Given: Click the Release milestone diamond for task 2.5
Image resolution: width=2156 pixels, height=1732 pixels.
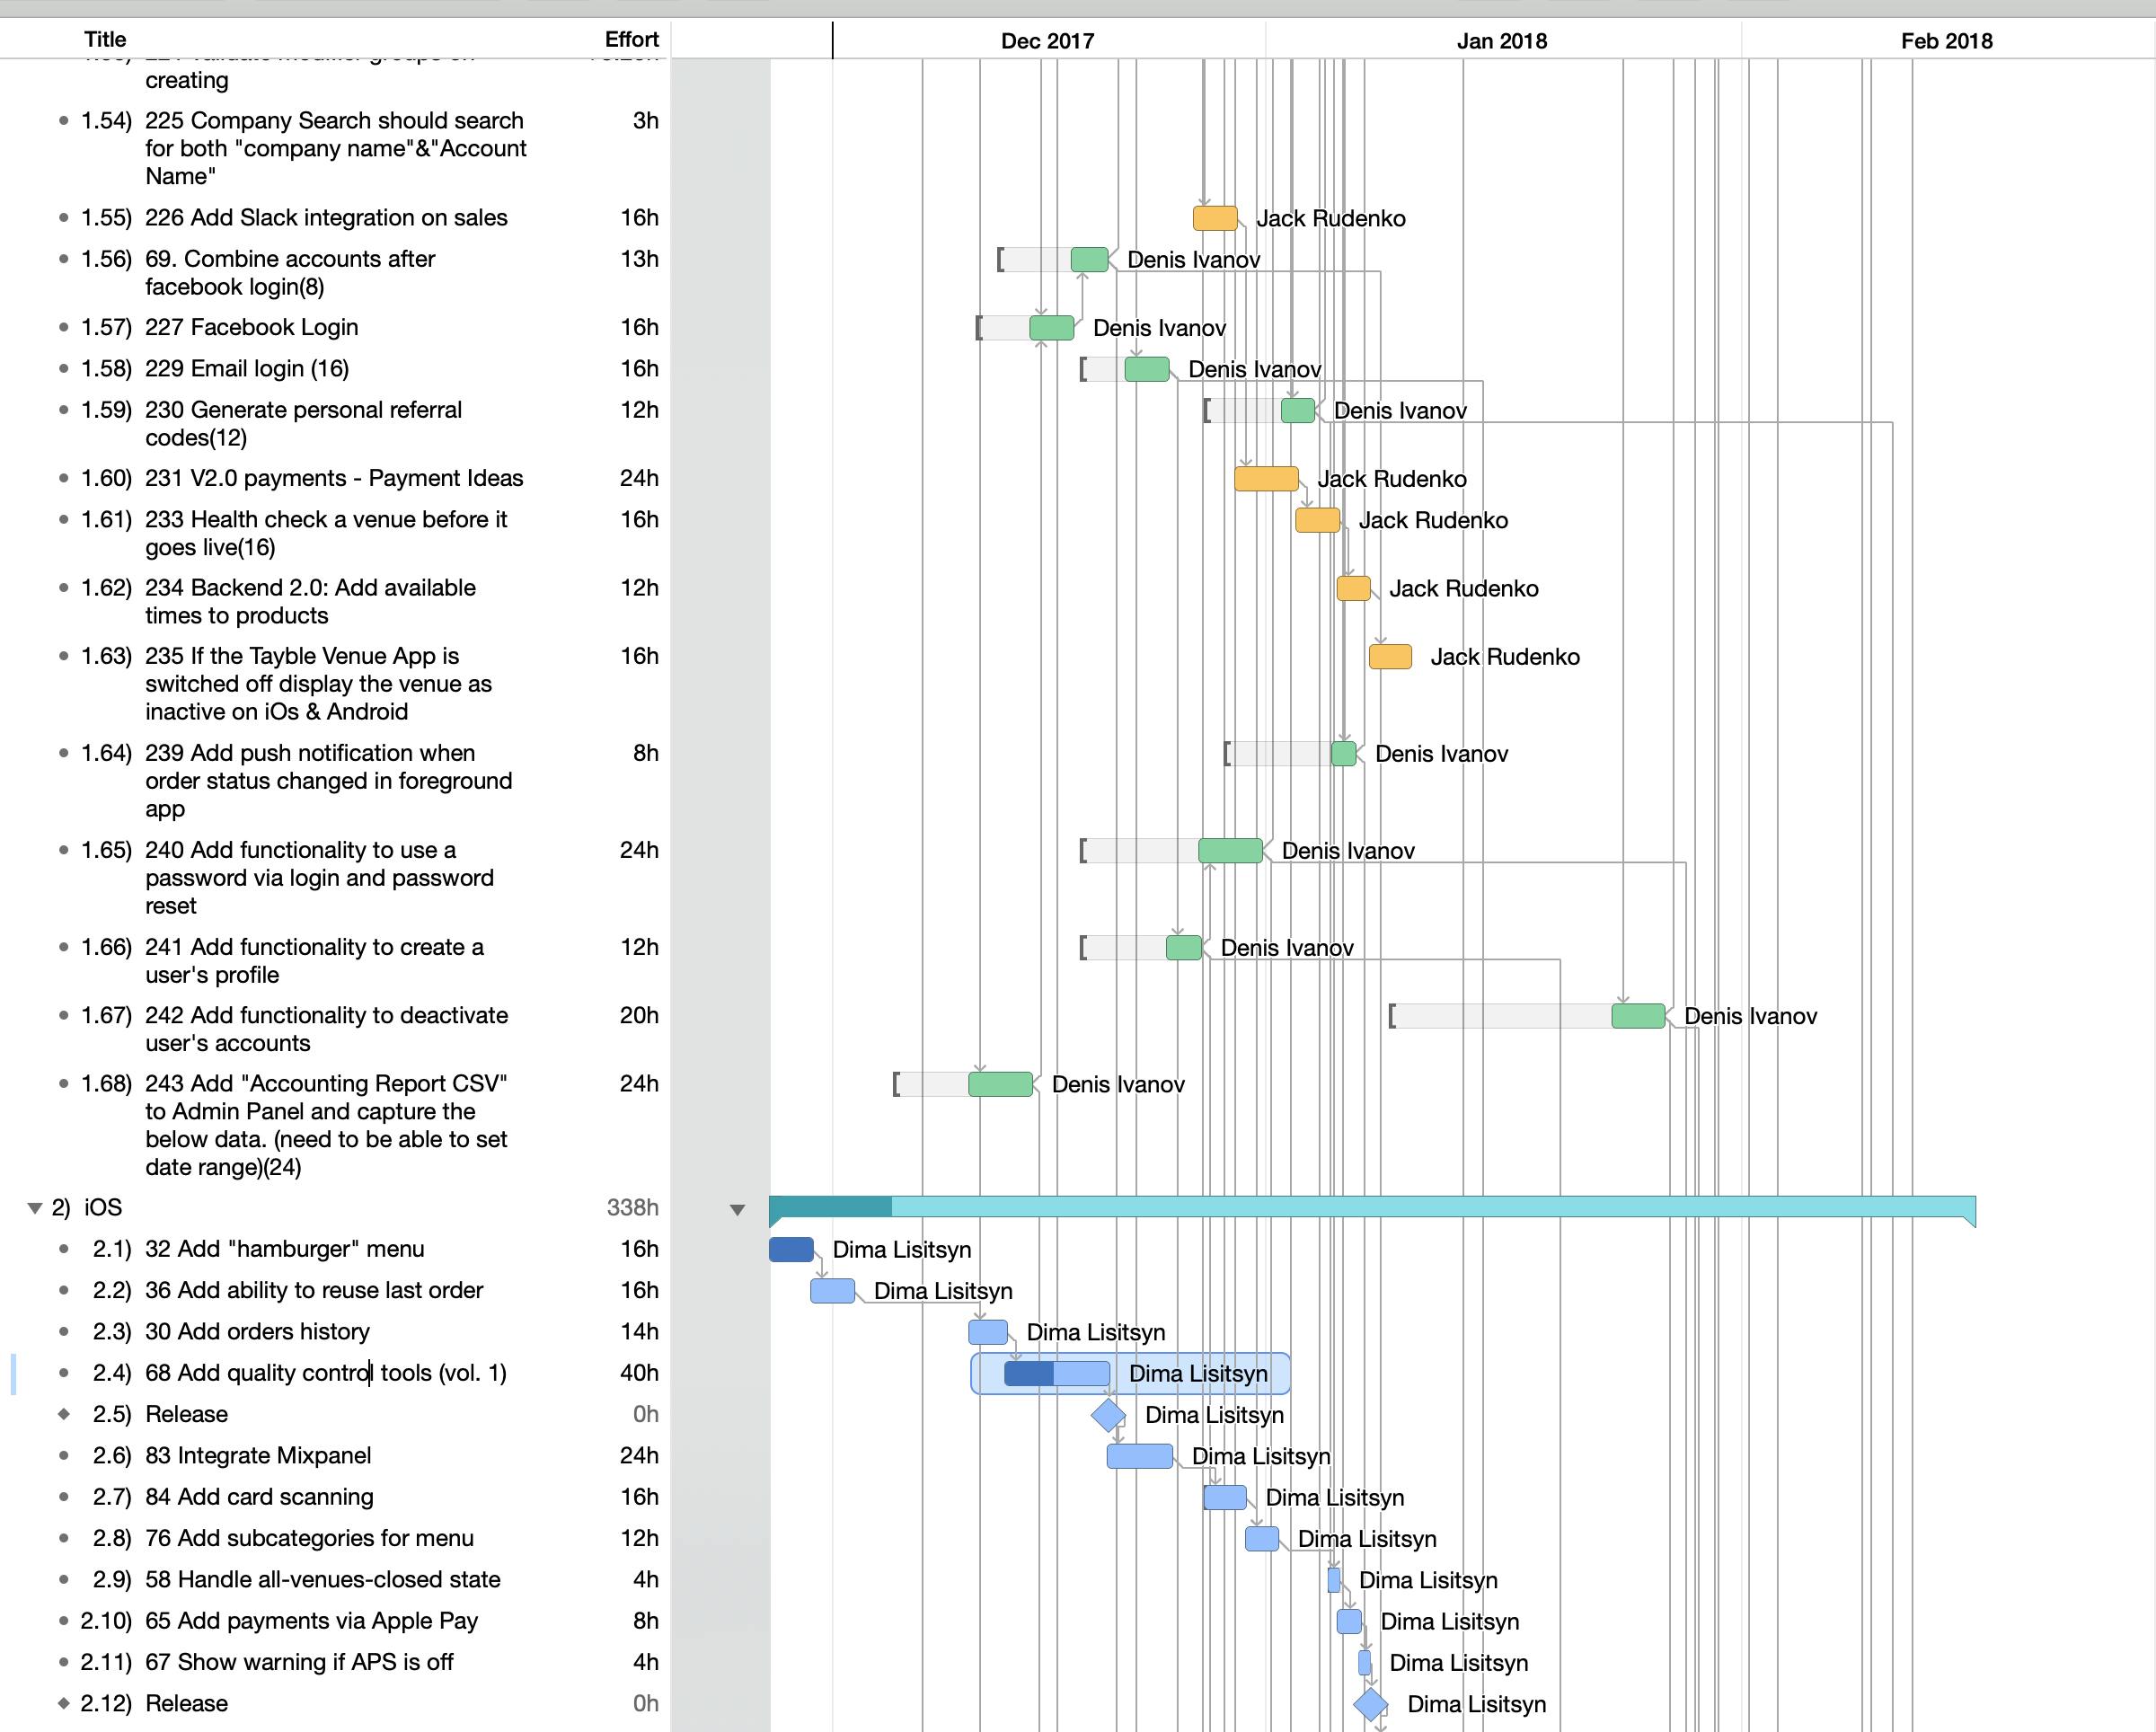Looking at the screenshot, I should (1108, 1414).
